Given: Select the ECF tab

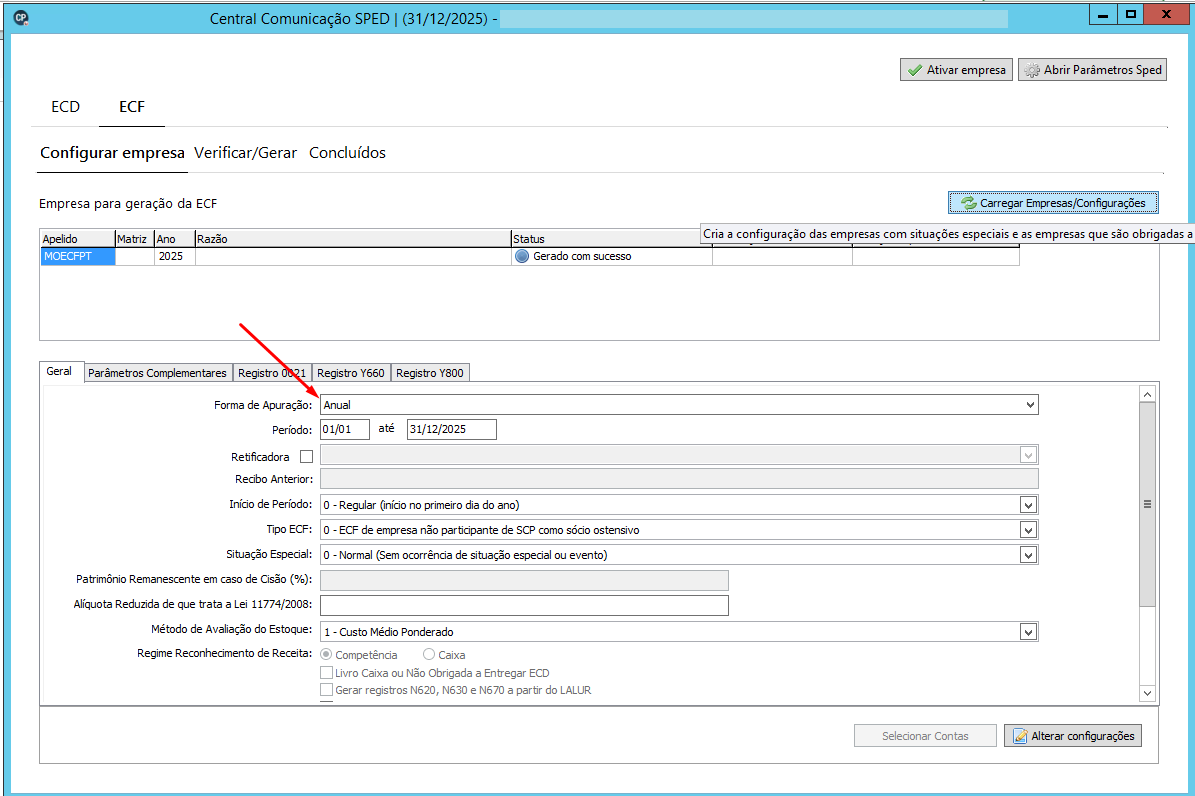Looking at the screenshot, I should click(132, 107).
